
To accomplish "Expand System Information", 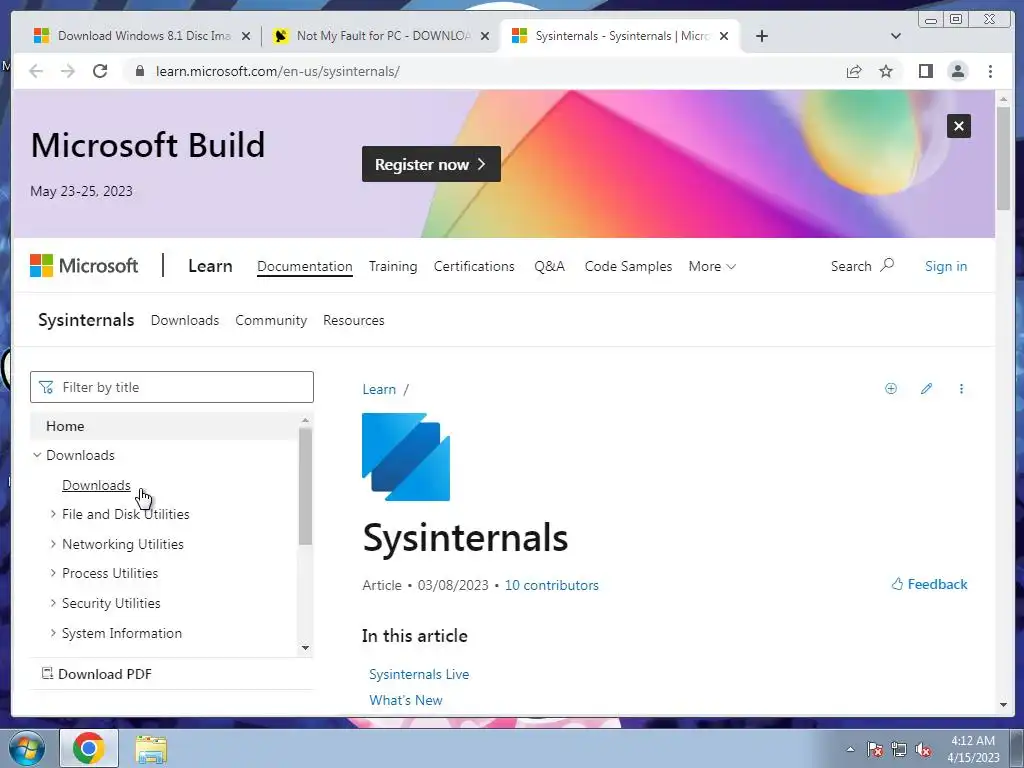I will click(53, 633).
